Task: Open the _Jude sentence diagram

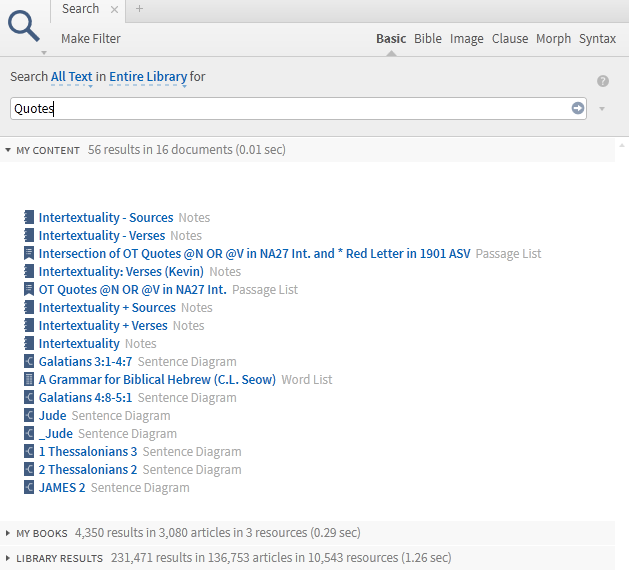Action: click(56, 434)
